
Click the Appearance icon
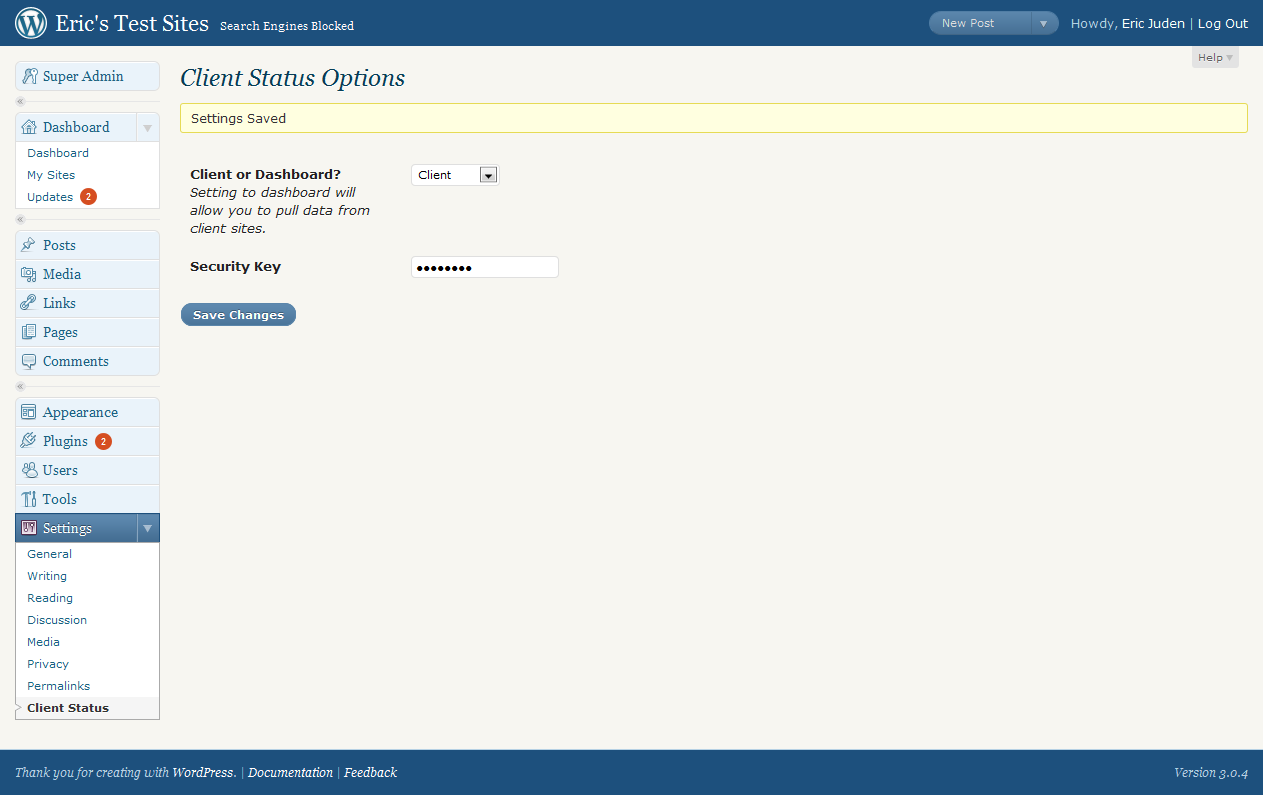point(29,412)
